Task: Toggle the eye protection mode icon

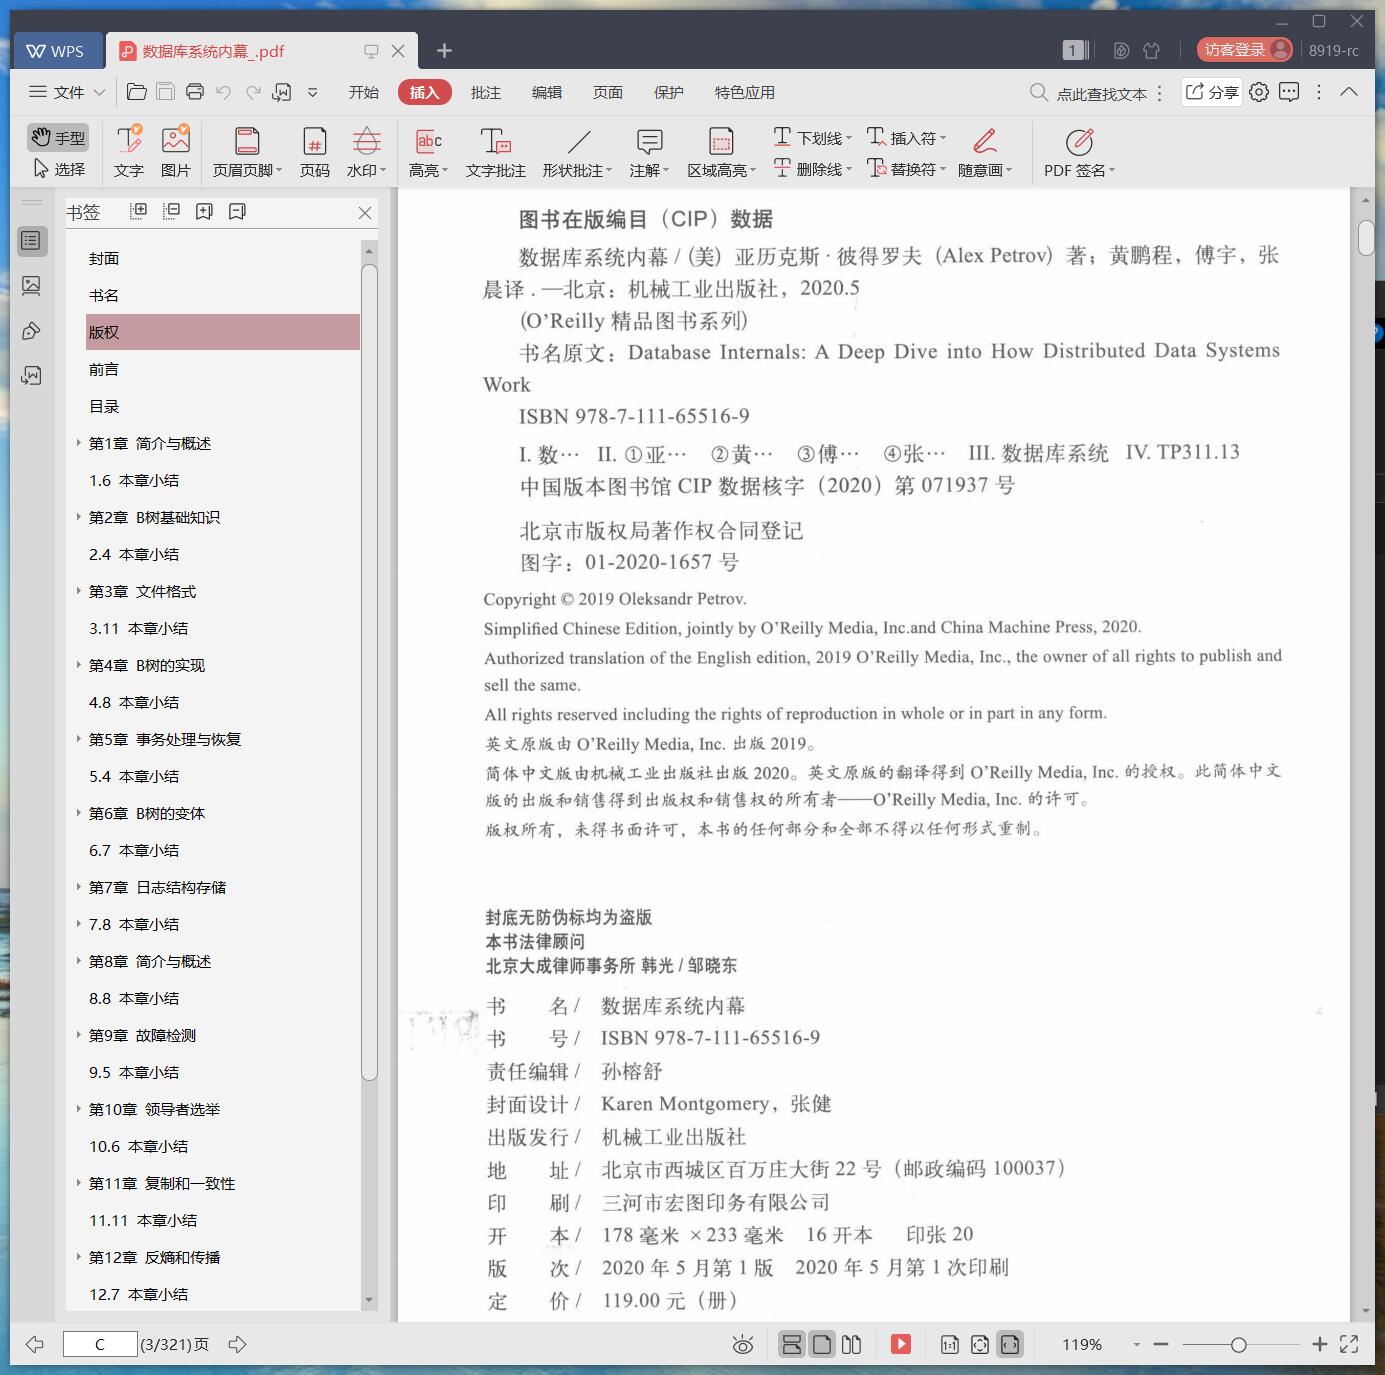Action: pyautogui.click(x=743, y=1345)
